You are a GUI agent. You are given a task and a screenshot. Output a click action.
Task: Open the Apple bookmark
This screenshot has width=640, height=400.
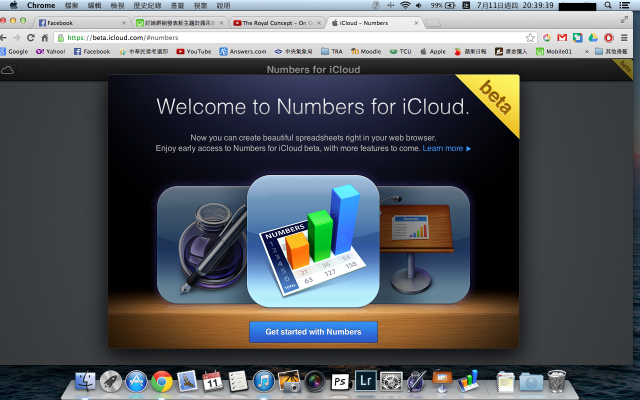pos(433,51)
